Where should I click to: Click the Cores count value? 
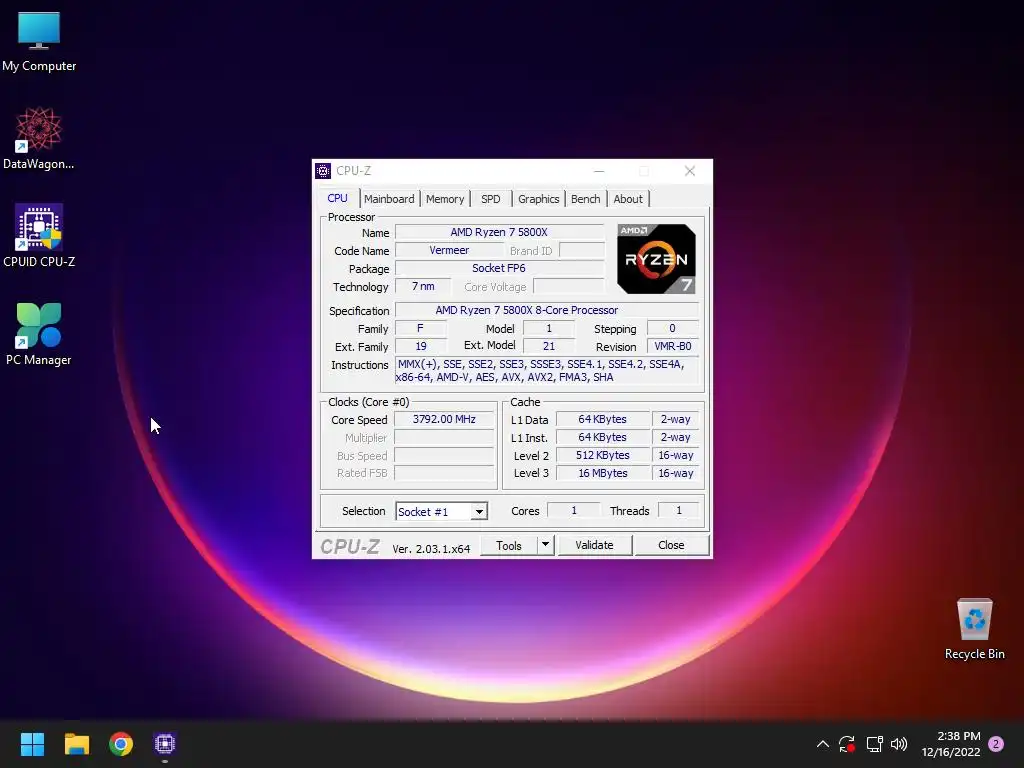click(573, 511)
